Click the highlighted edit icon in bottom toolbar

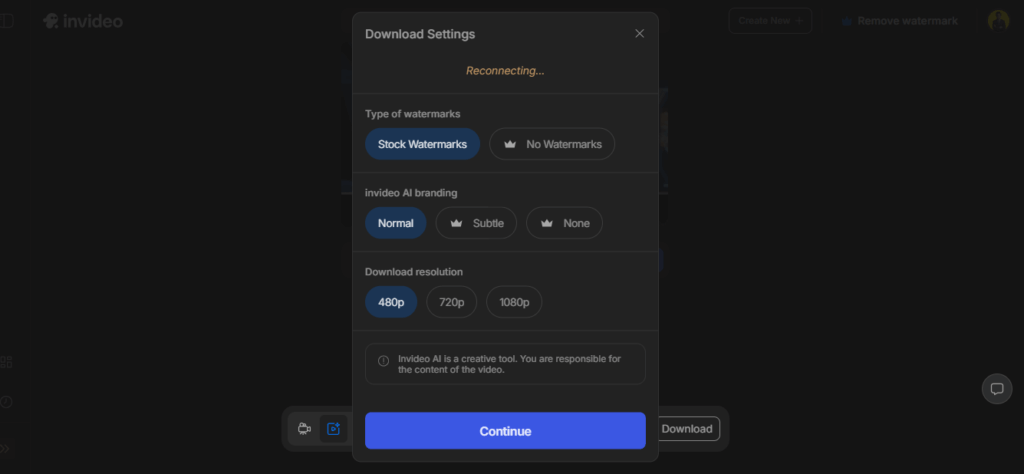point(334,429)
